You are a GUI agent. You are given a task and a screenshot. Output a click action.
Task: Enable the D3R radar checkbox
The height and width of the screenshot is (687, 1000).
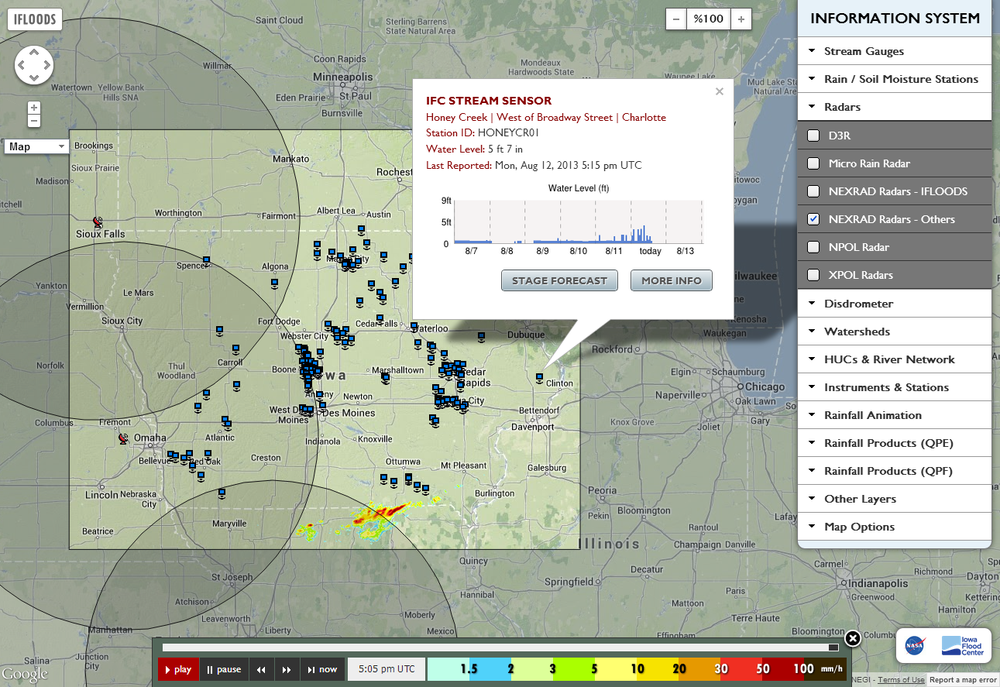(813, 135)
